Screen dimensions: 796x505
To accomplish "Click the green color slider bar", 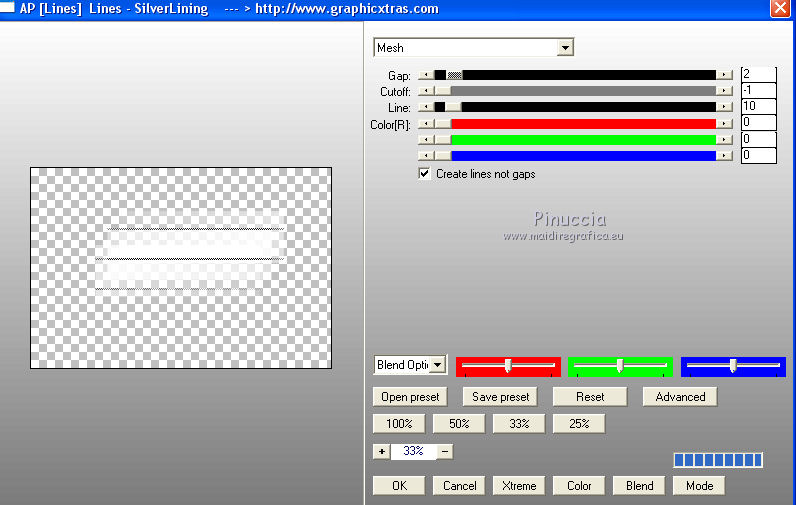I will pyautogui.click(x=575, y=140).
